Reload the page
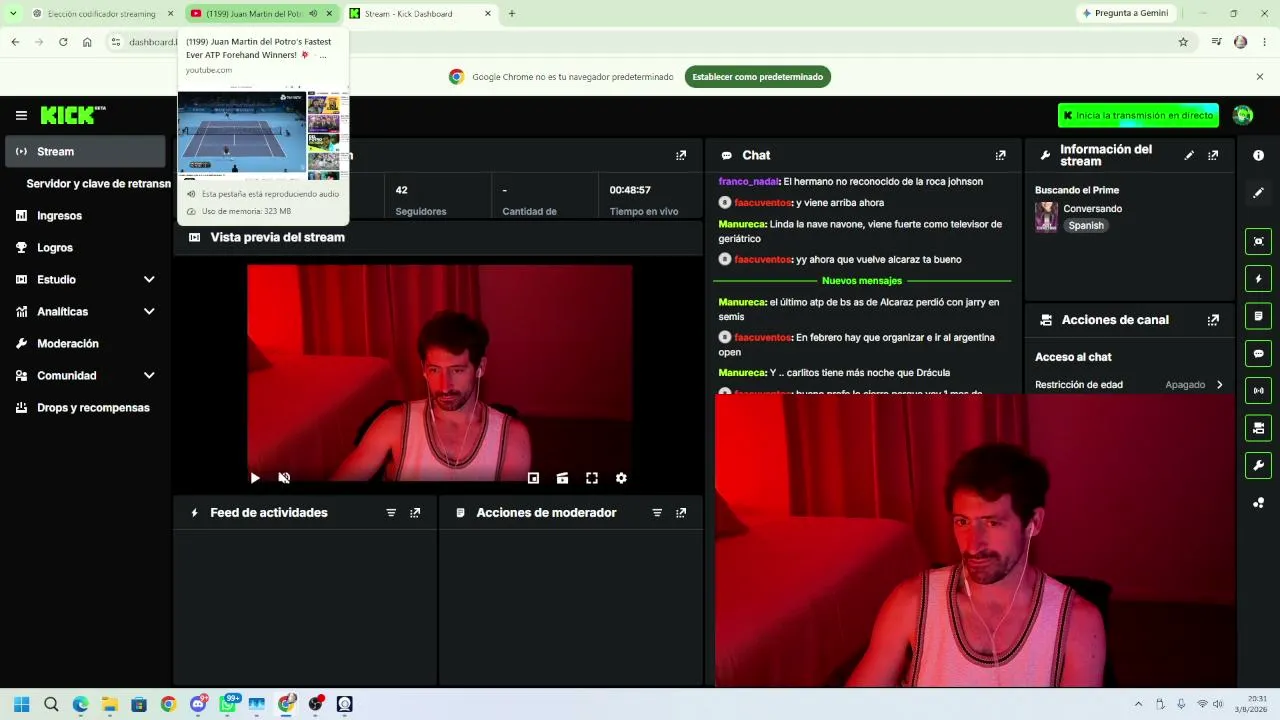The width and height of the screenshot is (1280, 720). coord(63,42)
